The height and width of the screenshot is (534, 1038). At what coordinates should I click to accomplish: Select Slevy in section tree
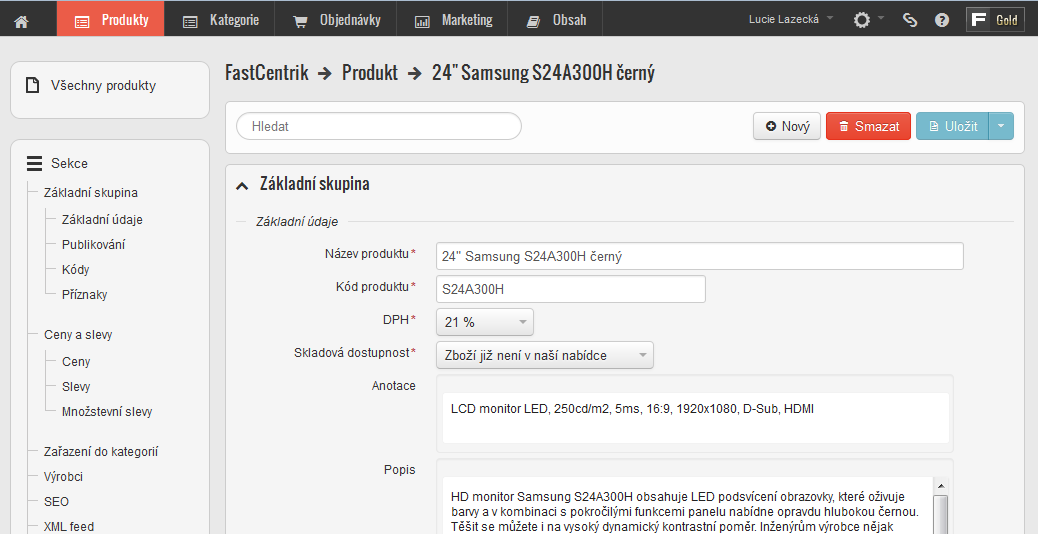click(76, 386)
